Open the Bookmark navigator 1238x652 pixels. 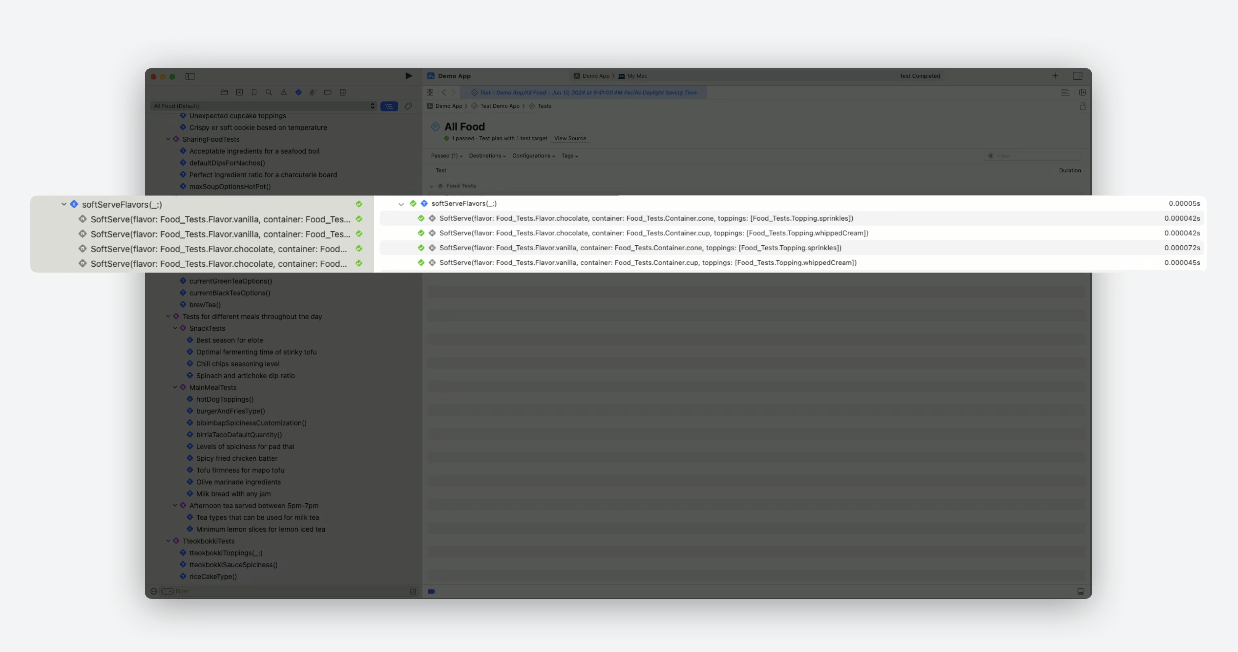pos(254,92)
